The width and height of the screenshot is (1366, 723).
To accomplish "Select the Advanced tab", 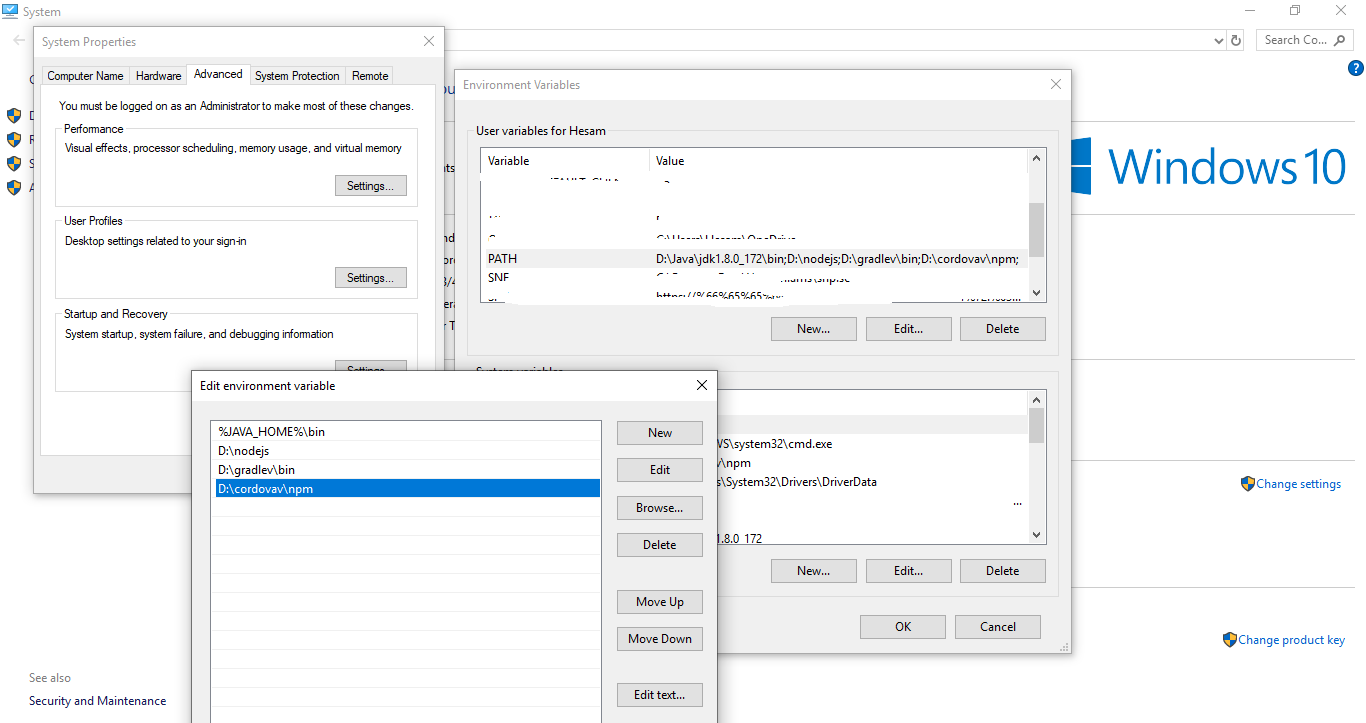I will click(x=218, y=74).
